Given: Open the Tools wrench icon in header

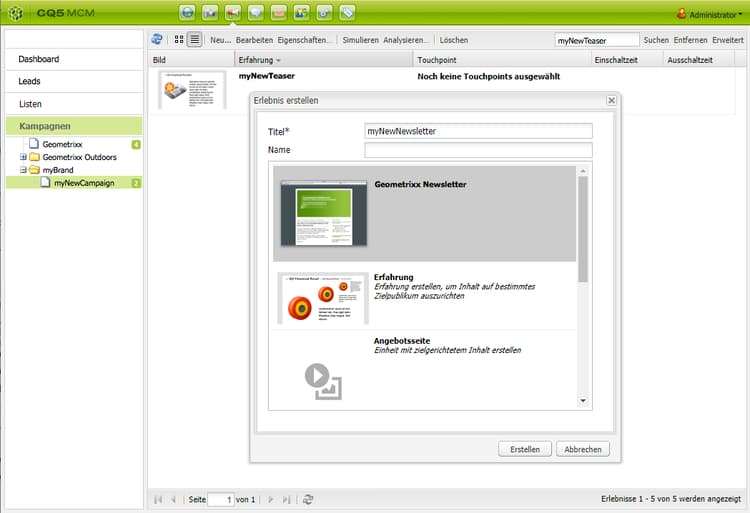Looking at the screenshot, I should tap(324, 12).
